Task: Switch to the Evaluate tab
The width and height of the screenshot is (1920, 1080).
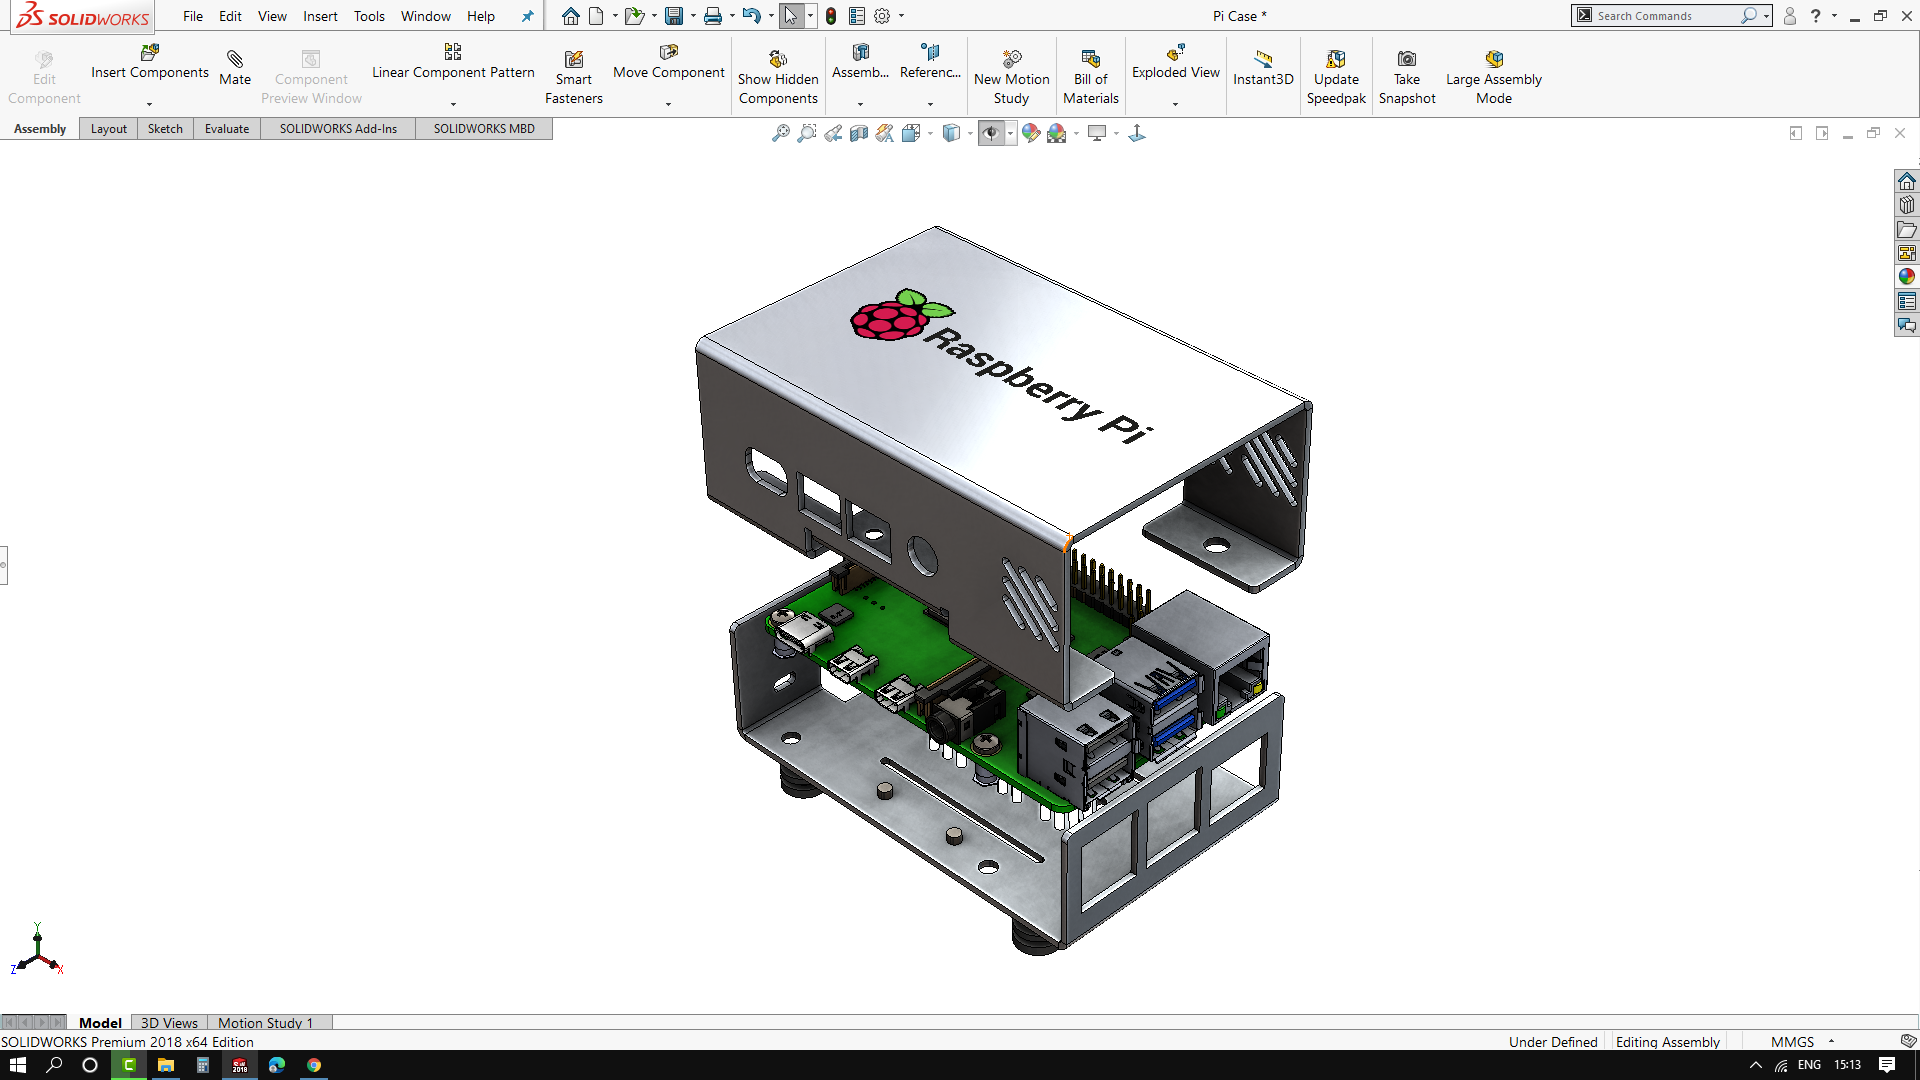Action: point(227,129)
